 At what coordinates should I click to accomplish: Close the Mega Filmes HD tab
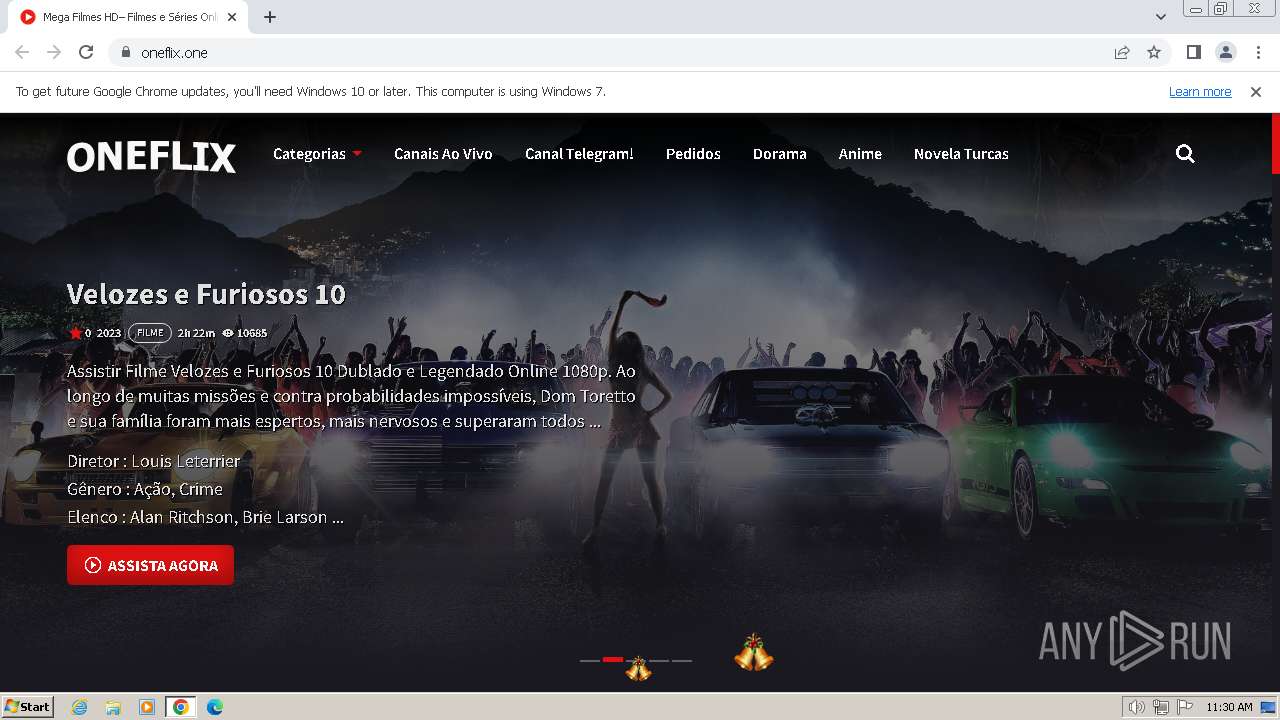(232, 17)
